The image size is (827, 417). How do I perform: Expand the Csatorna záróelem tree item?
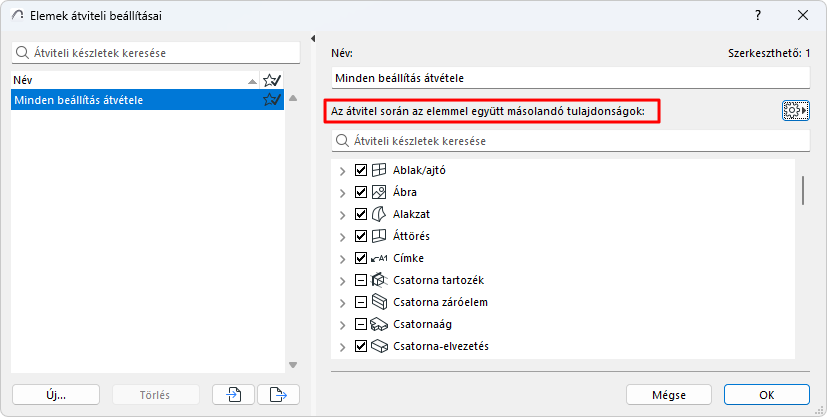coord(343,302)
